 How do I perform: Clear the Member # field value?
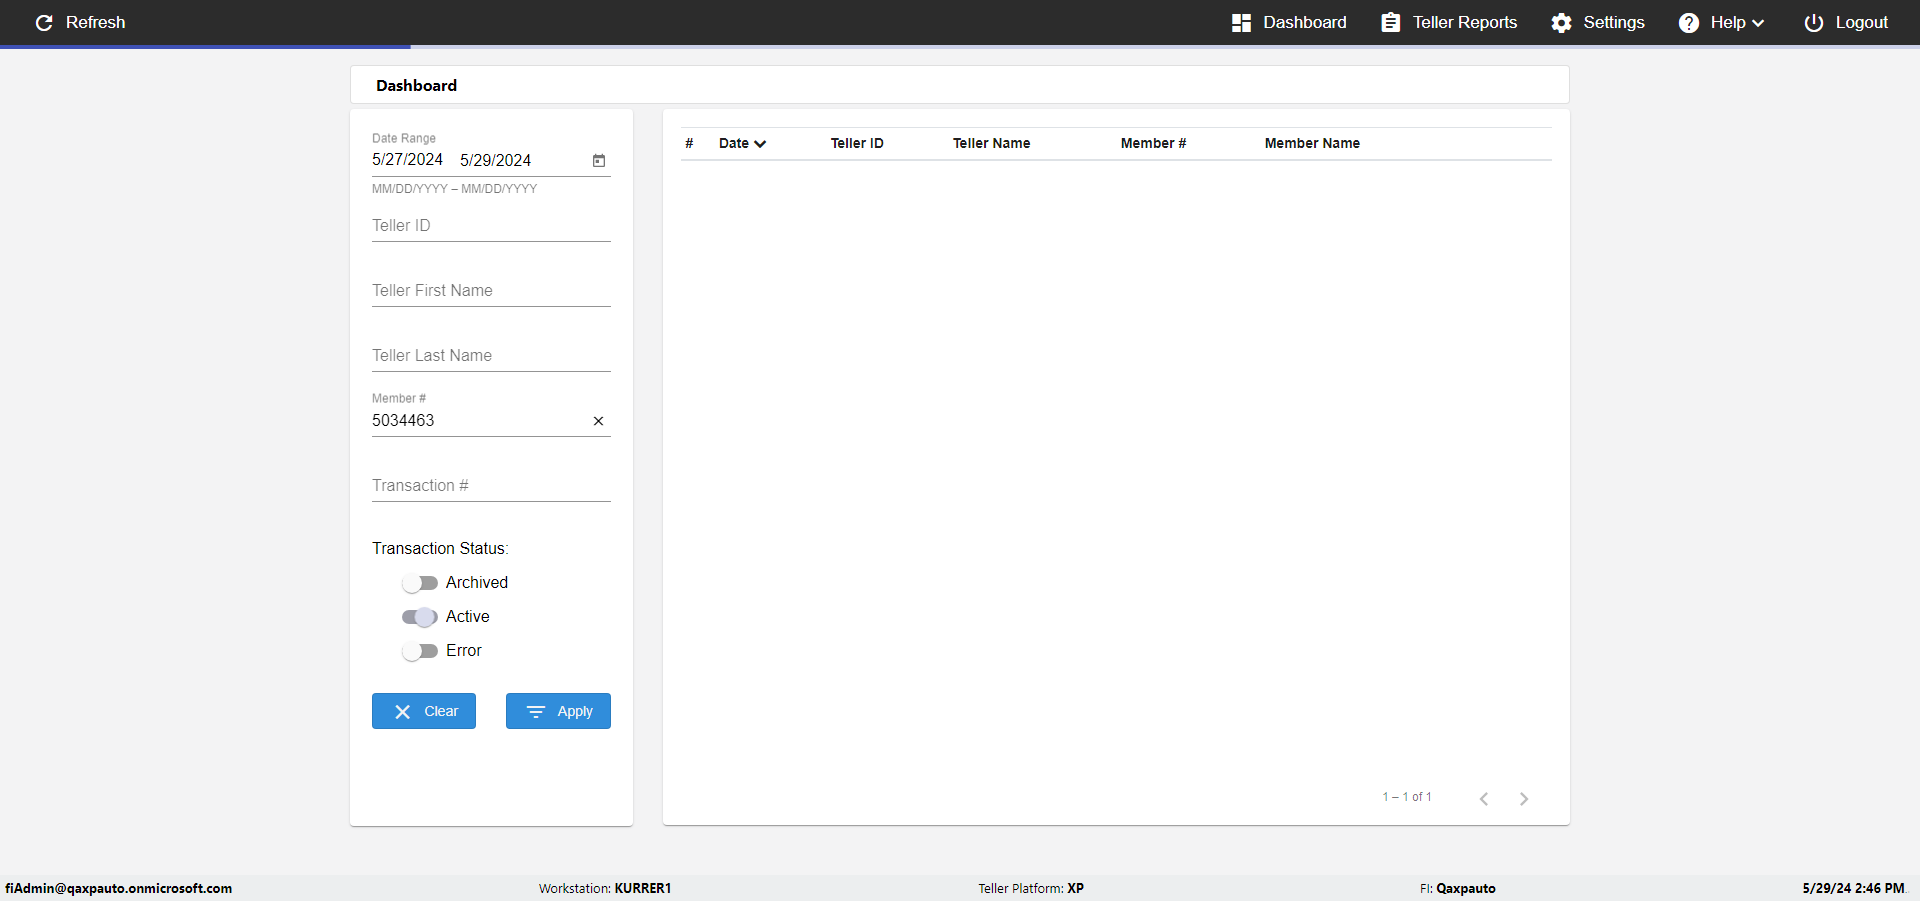(x=598, y=421)
